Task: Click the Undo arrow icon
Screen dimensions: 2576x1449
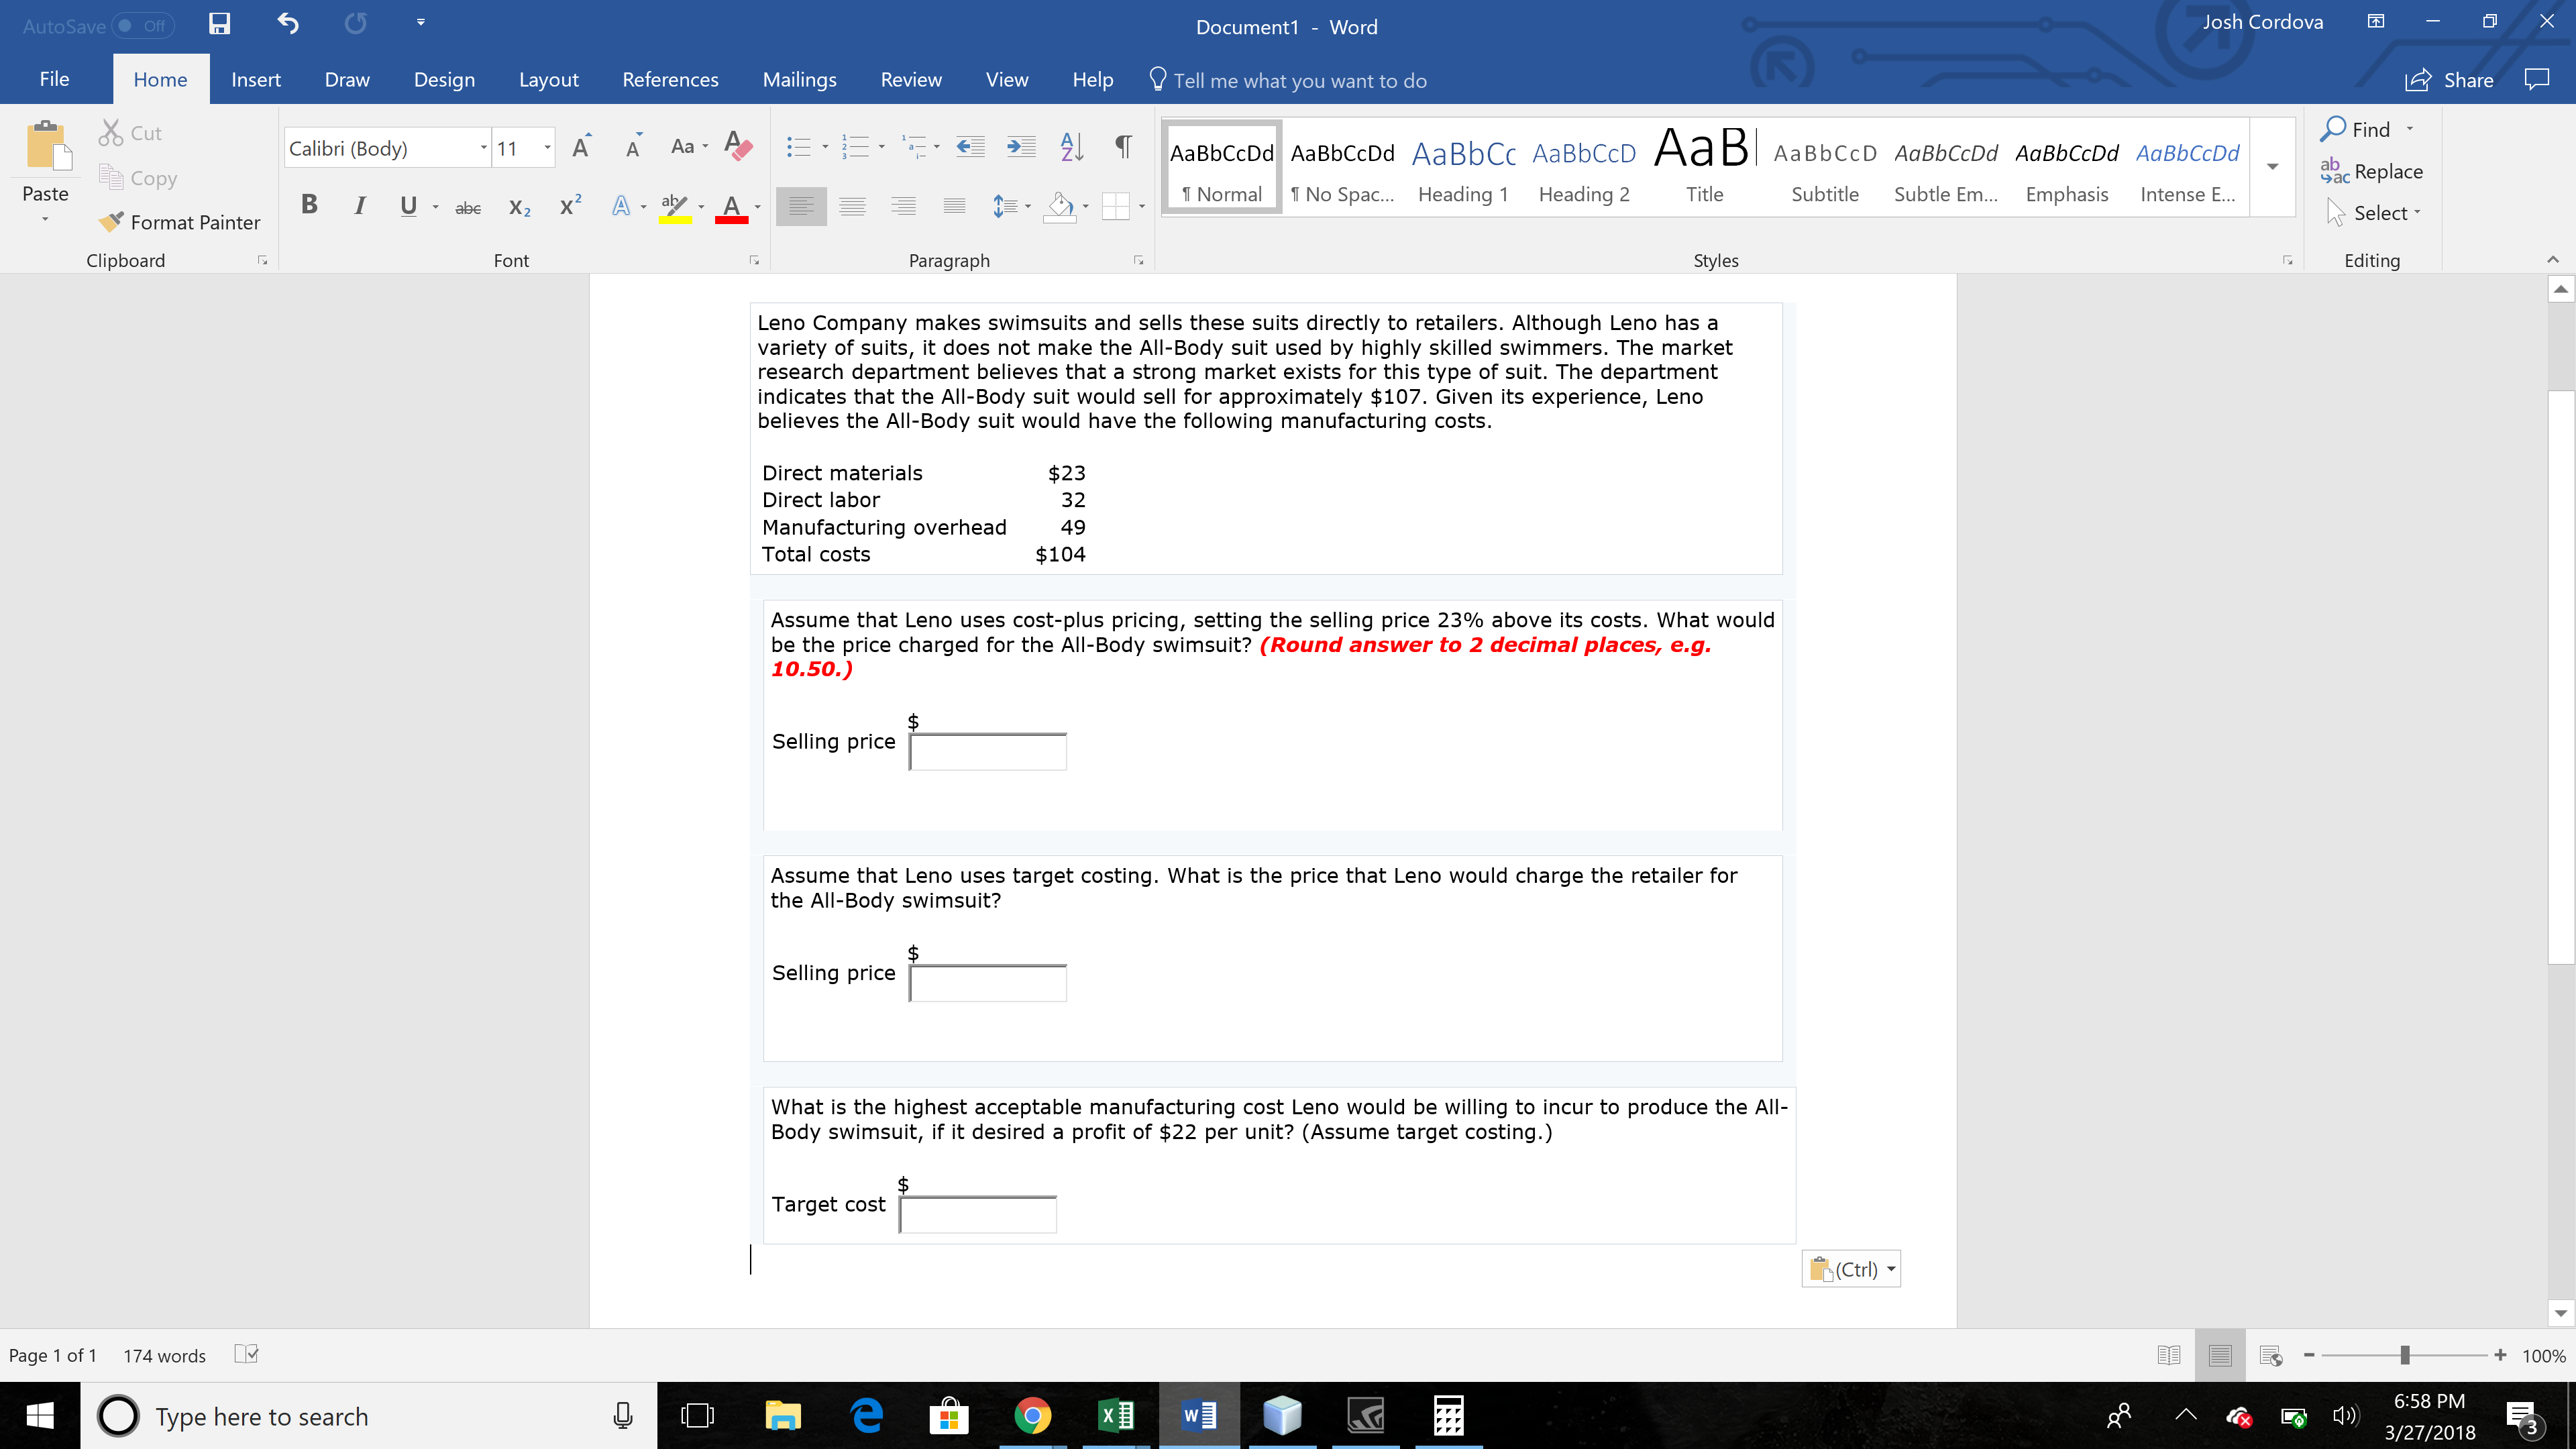Action: coord(288,24)
